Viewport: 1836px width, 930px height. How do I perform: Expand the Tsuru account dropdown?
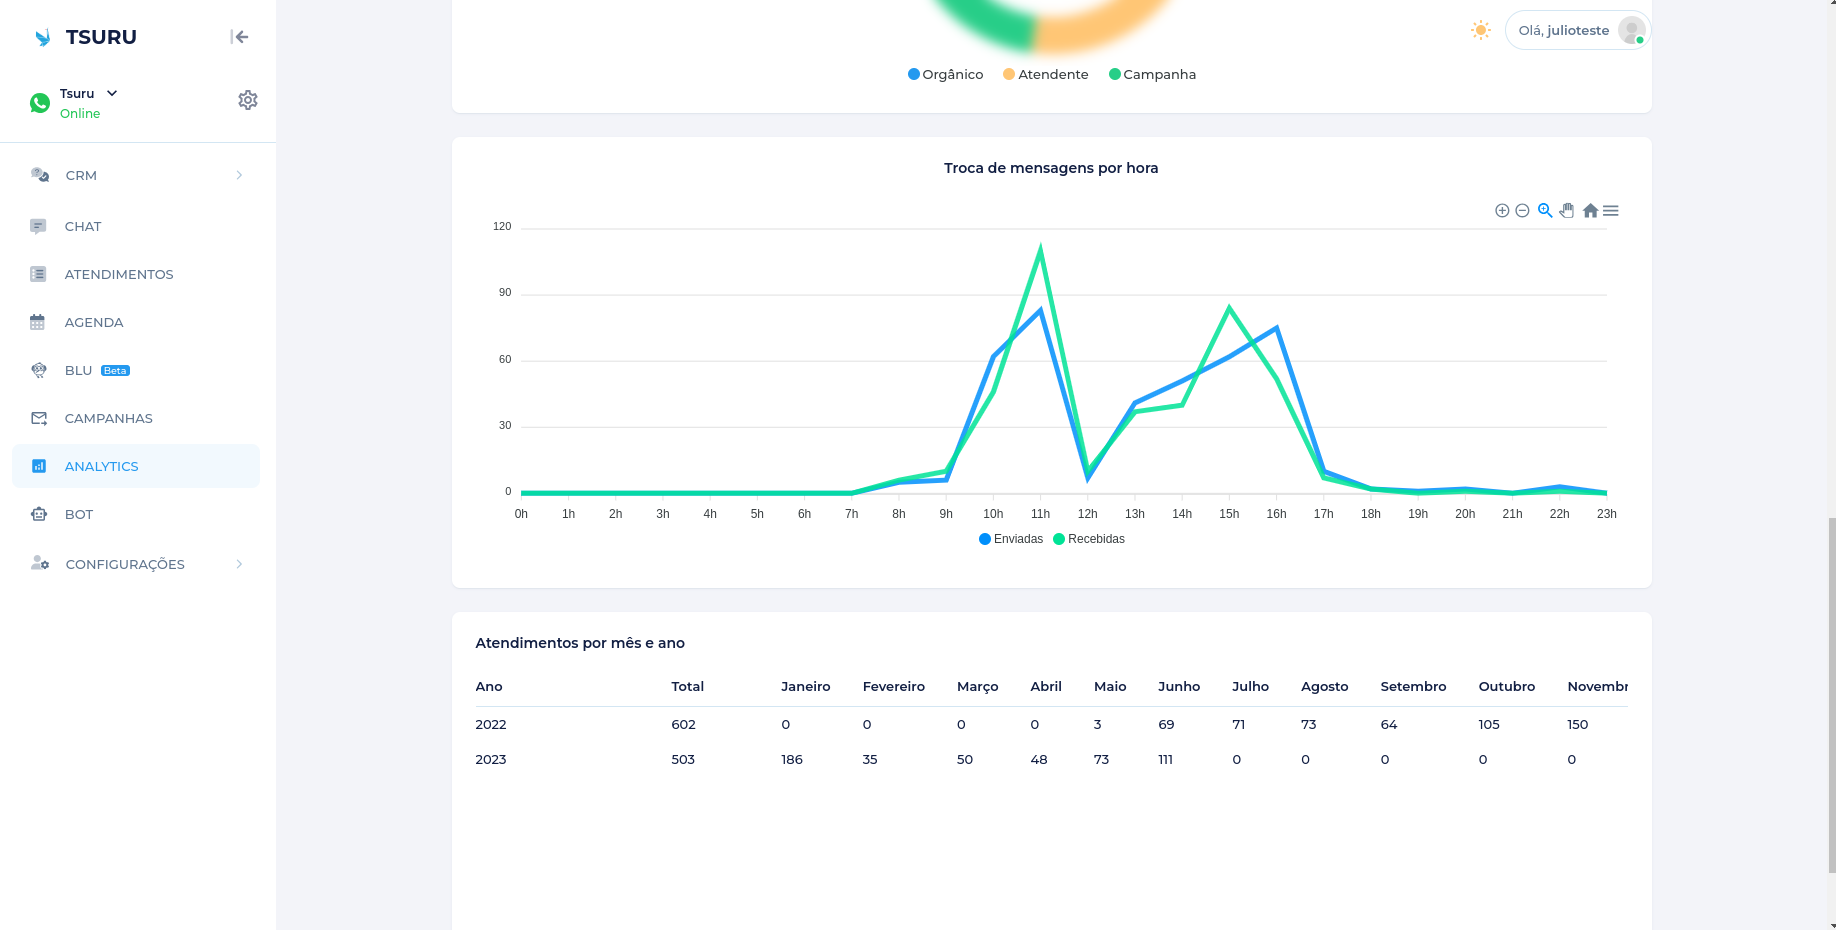(x=112, y=93)
